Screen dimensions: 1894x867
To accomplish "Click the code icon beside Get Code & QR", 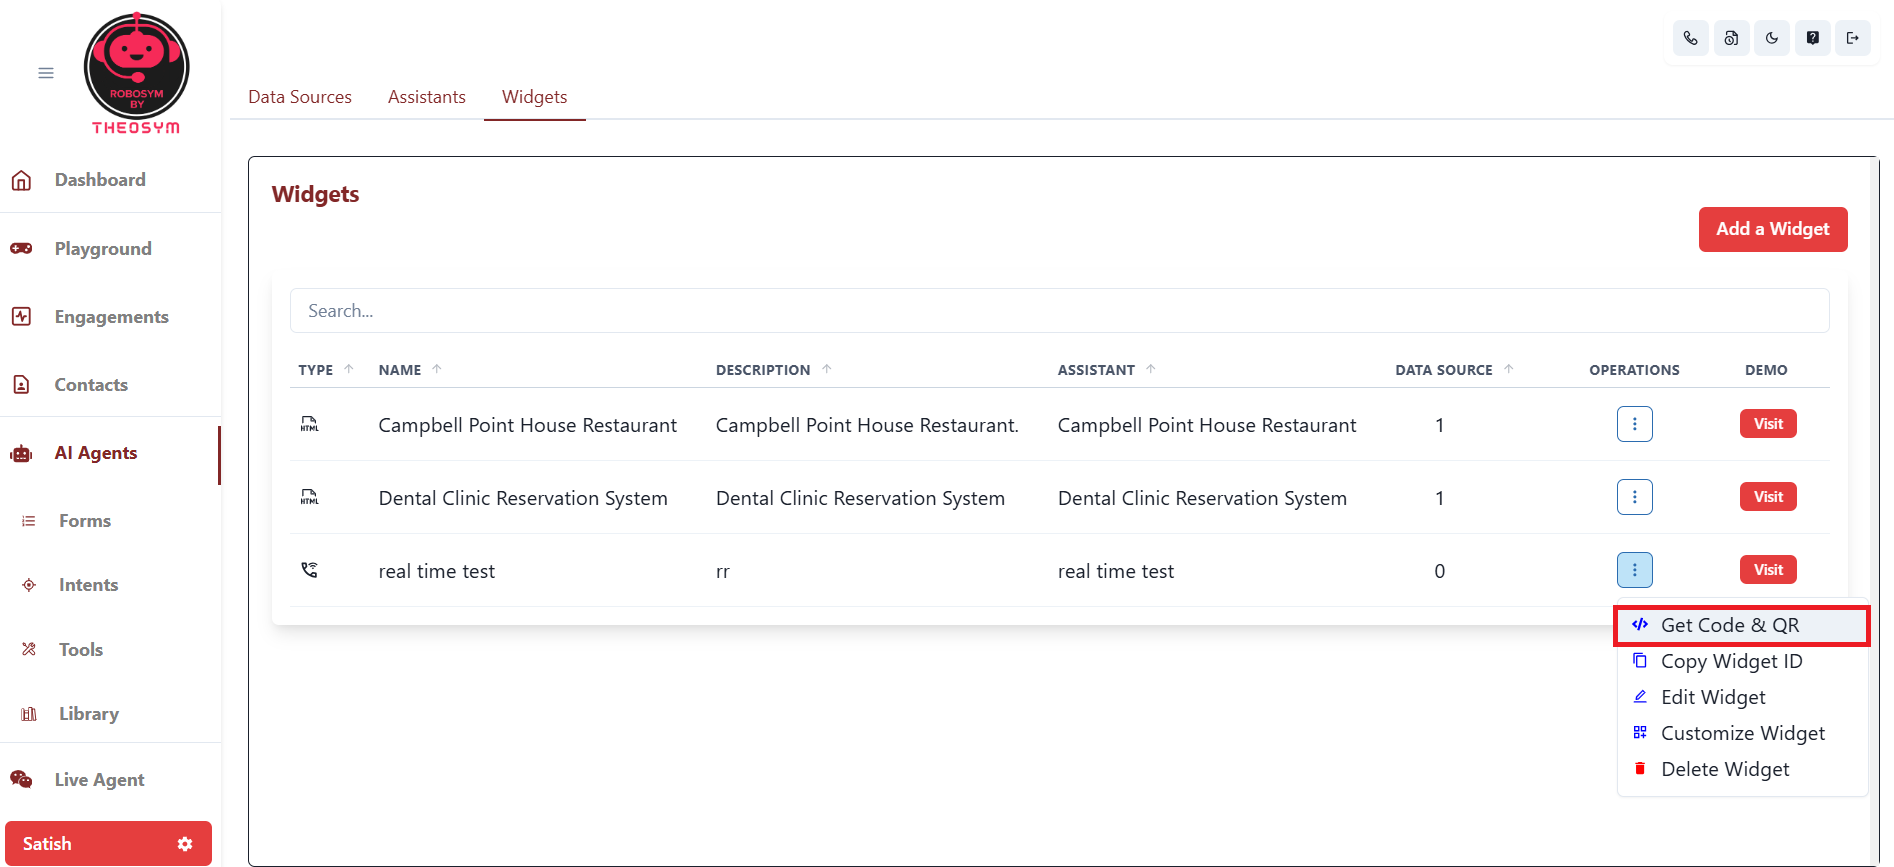I will [x=1640, y=624].
